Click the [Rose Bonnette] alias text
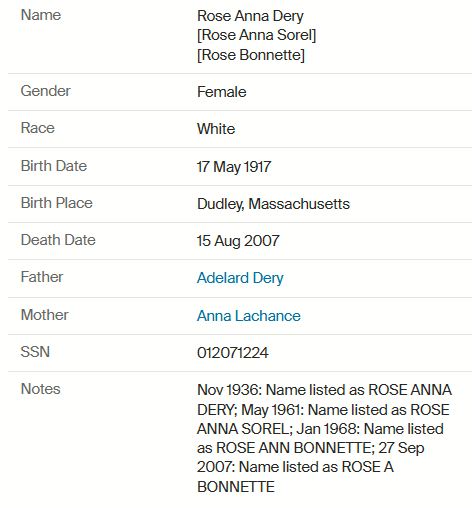The width and height of the screenshot is (472, 508). click(251, 55)
